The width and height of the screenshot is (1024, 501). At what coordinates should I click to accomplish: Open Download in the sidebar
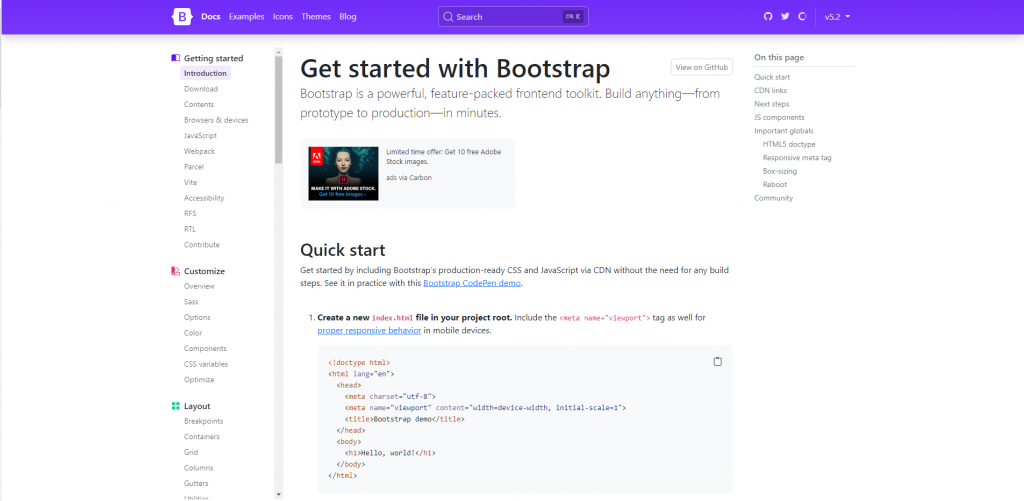[x=201, y=89]
